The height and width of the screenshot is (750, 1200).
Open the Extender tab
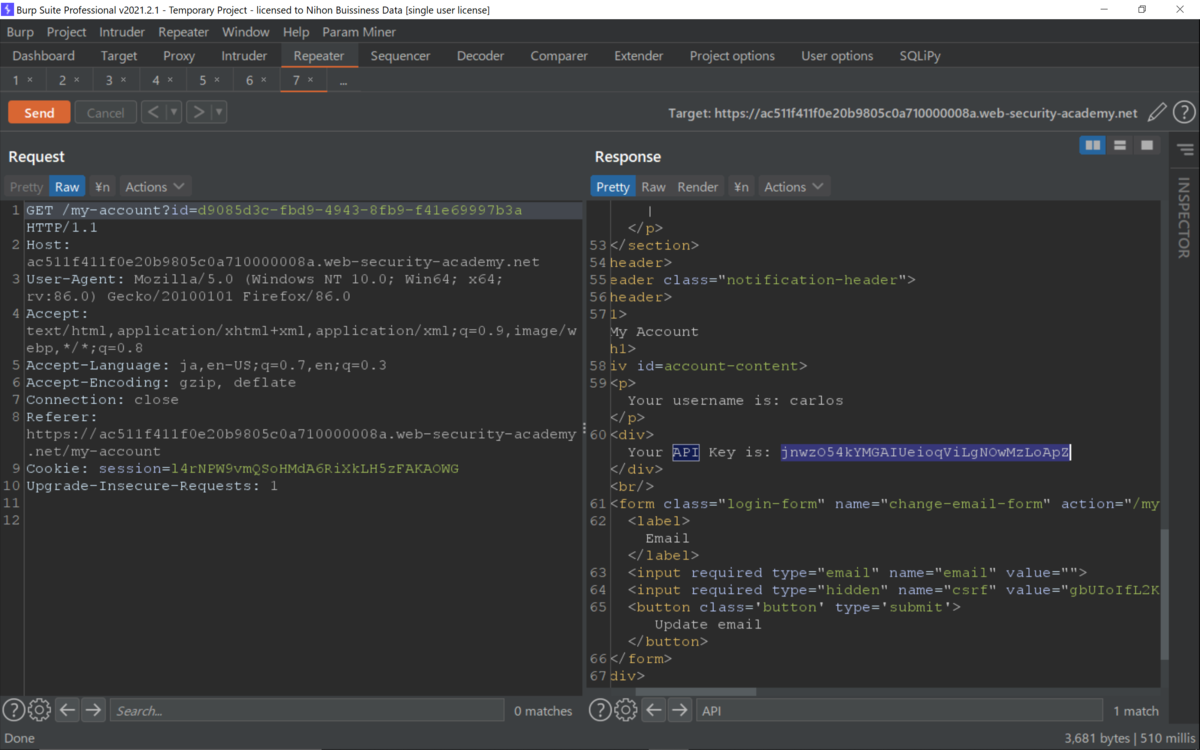639,56
